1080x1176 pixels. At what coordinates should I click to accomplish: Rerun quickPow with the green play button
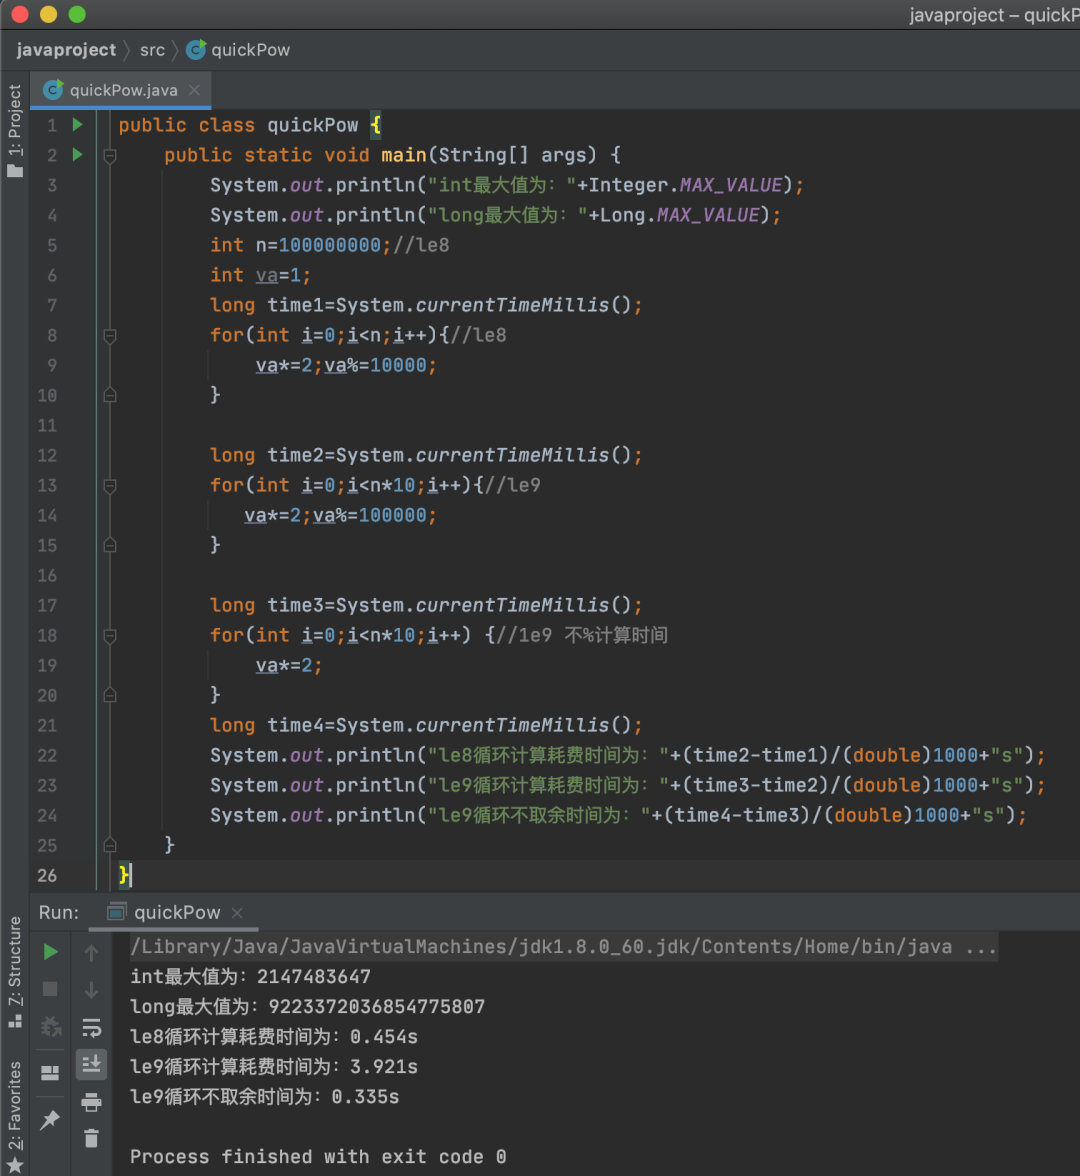point(50,952)
